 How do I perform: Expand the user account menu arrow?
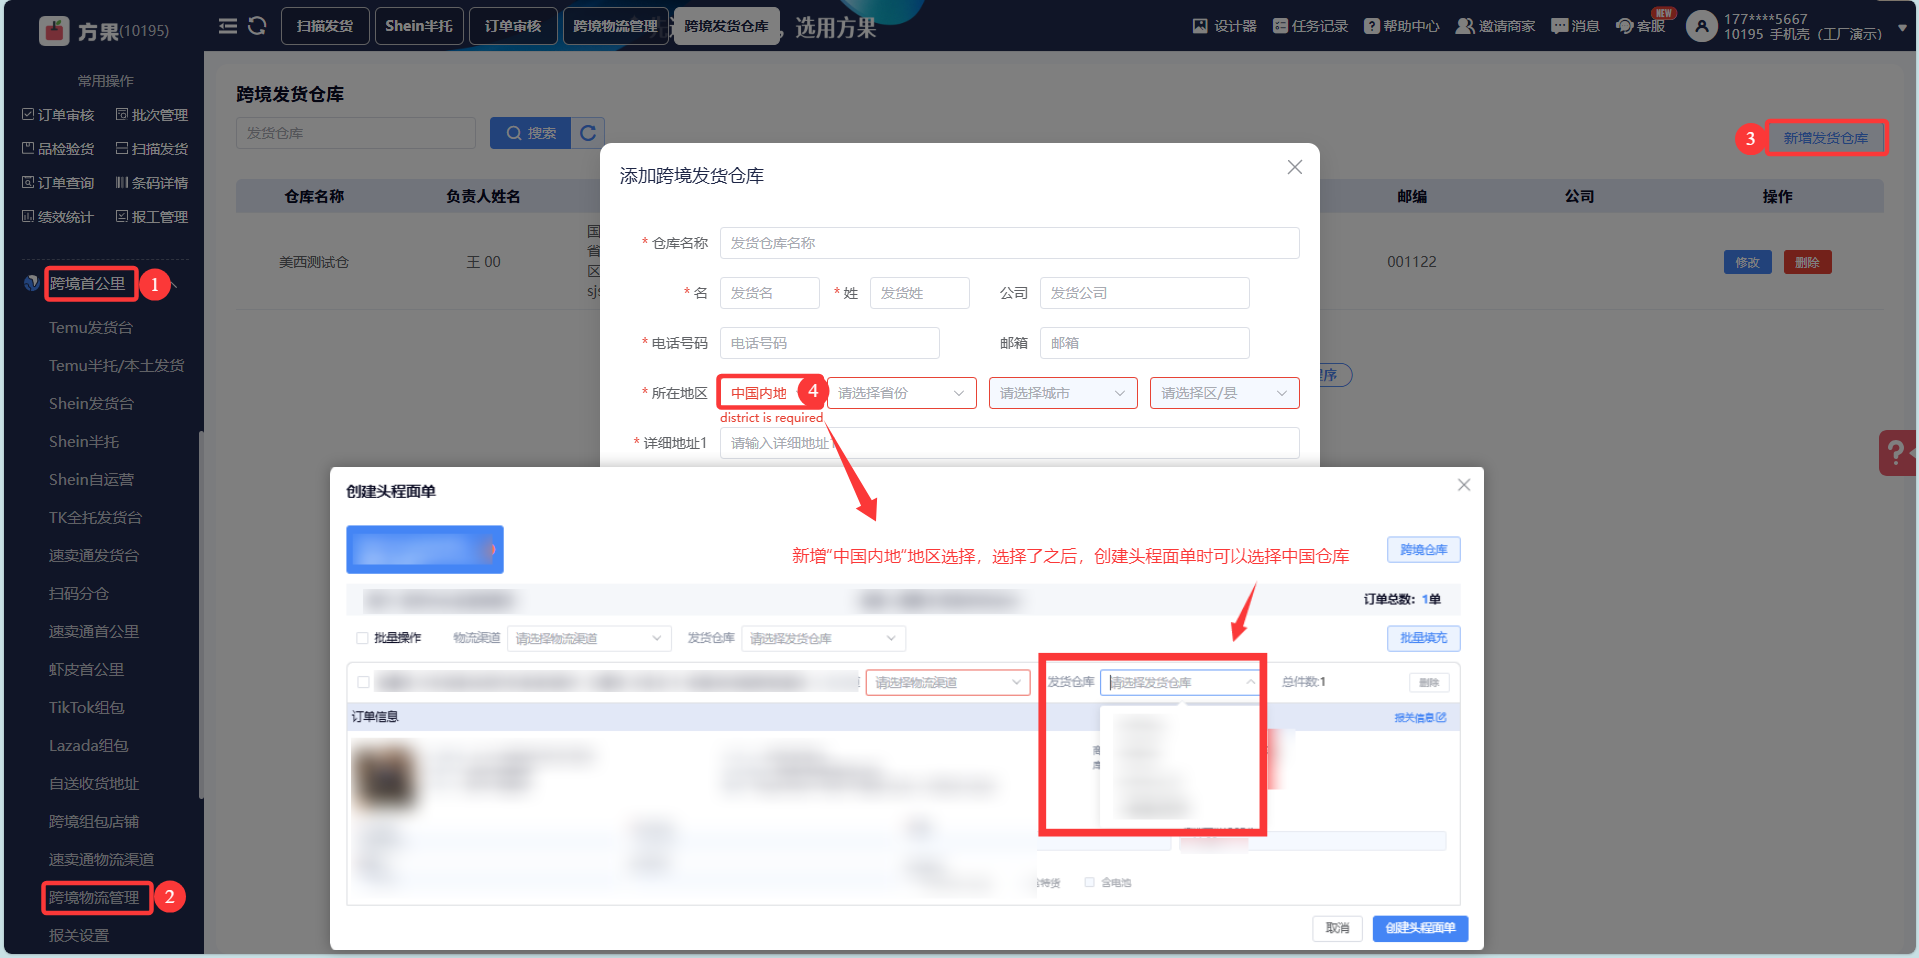1902,27
